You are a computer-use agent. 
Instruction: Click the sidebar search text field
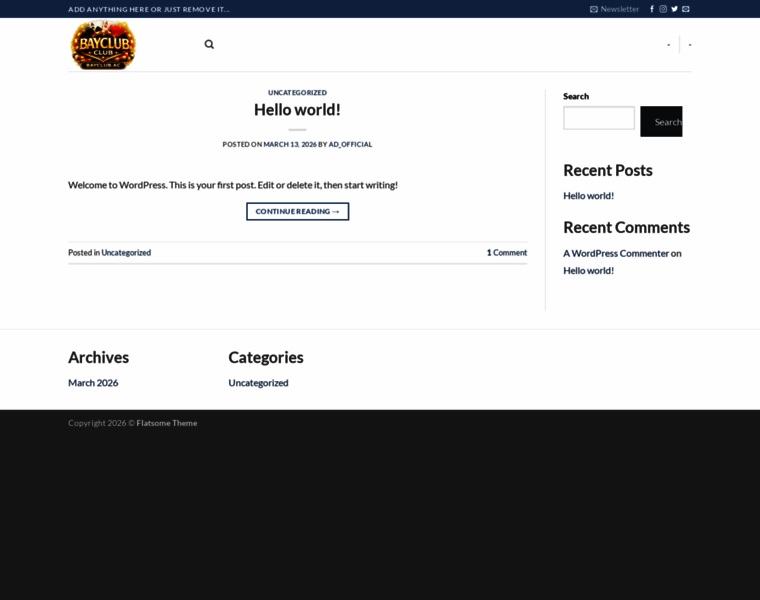[598, 119]
